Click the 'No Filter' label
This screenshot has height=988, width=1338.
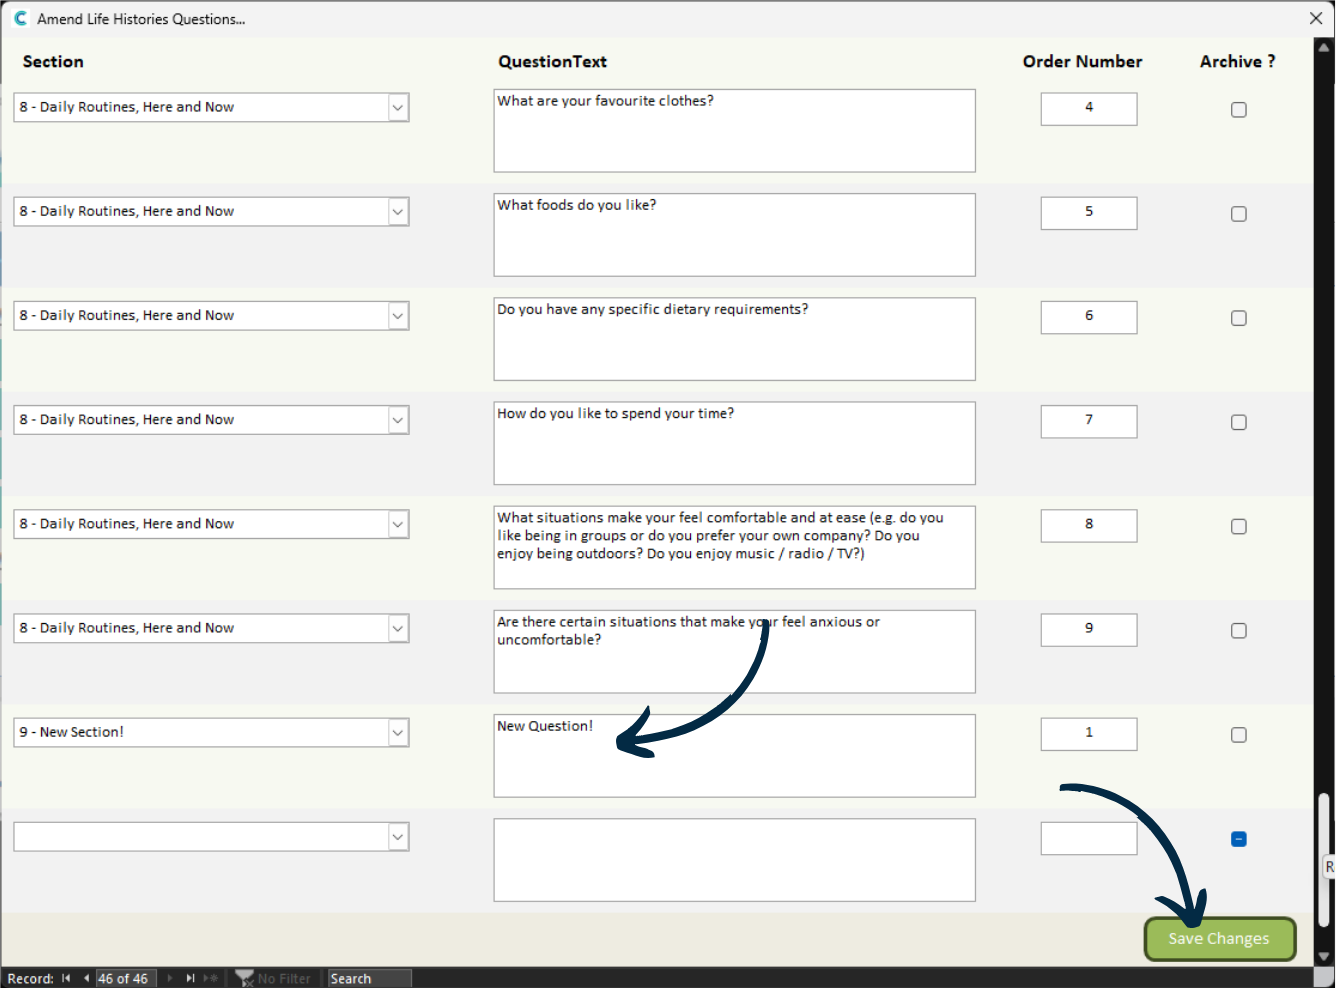point(284,978)
